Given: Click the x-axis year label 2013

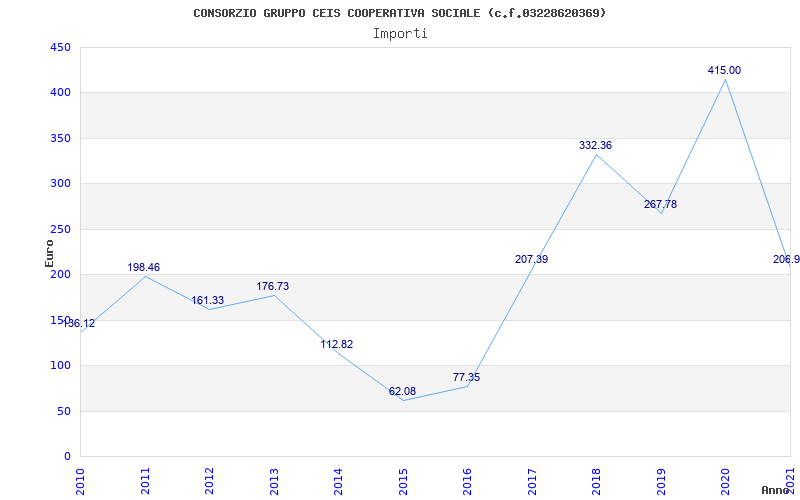Looking at the screenshot, I should click(x=274, y=481).
